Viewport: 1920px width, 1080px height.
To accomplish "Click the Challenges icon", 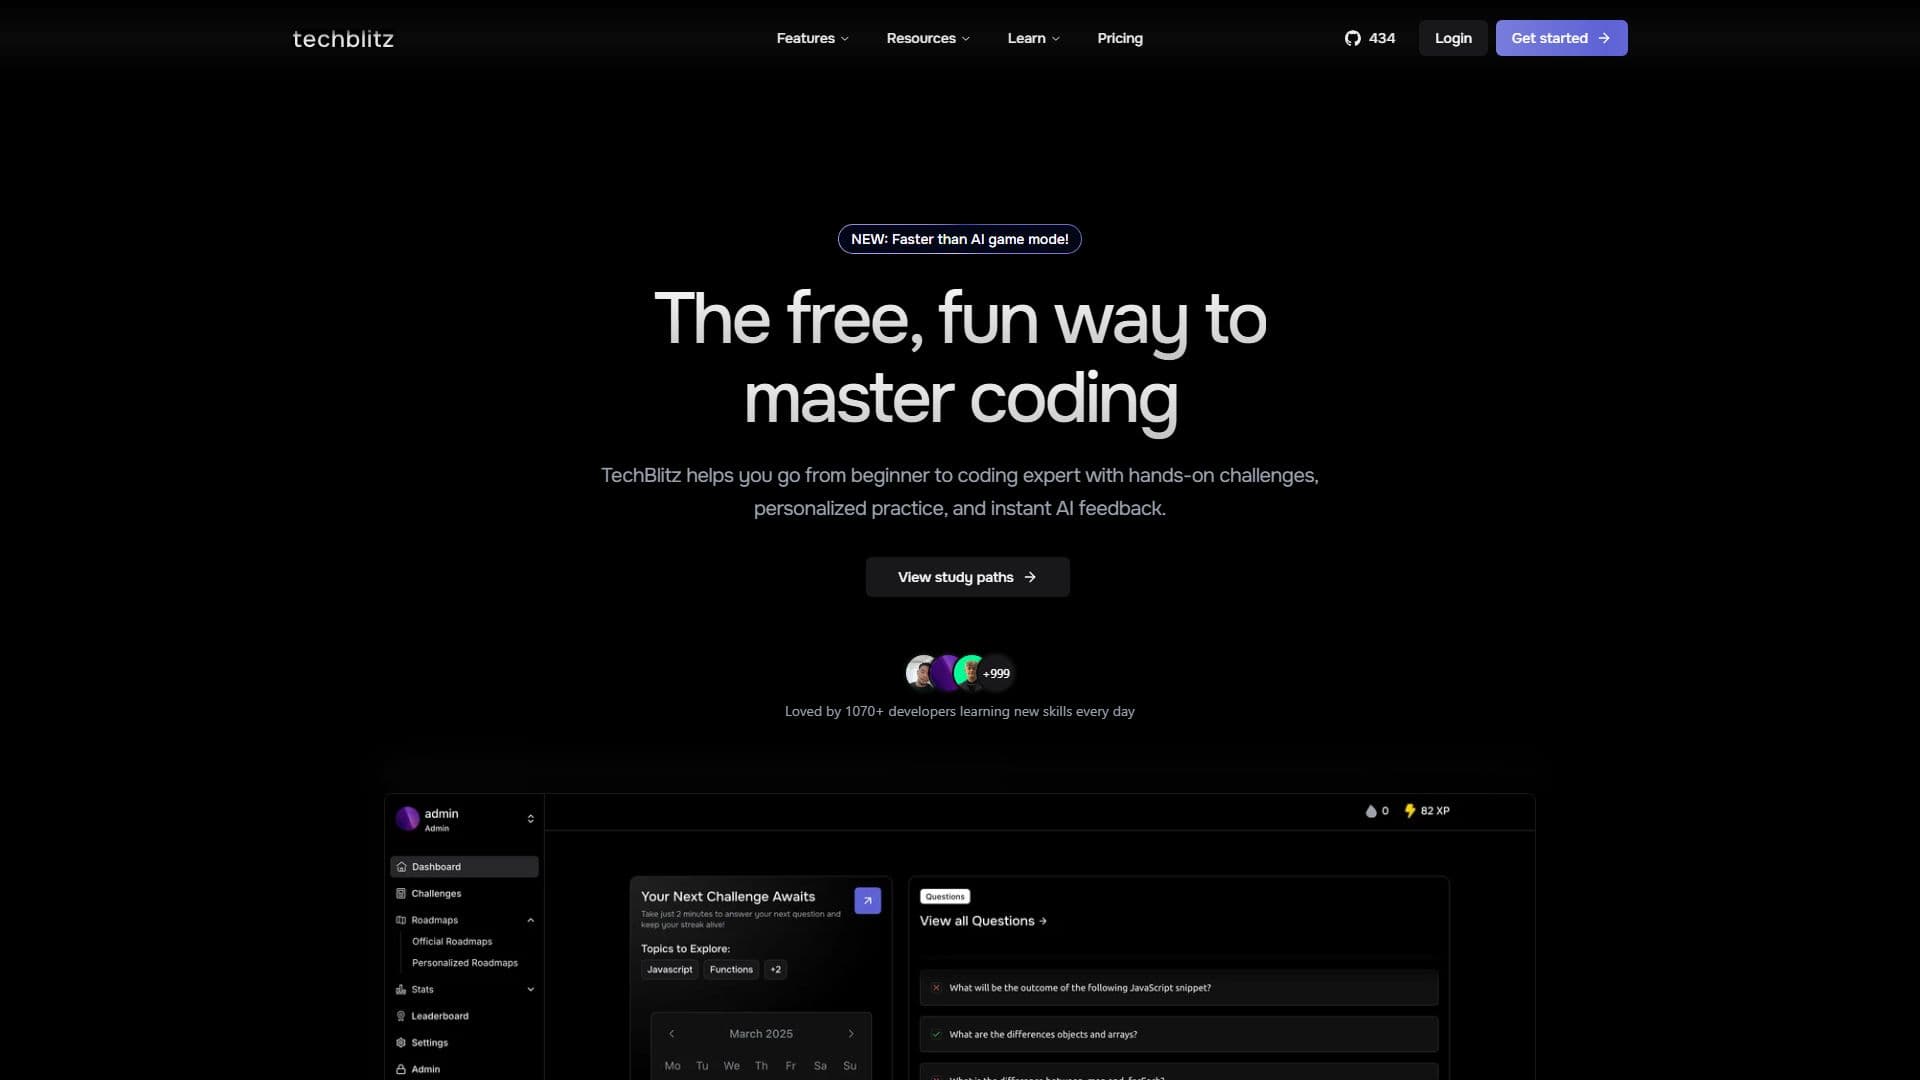I will click(x=401, y=894).
